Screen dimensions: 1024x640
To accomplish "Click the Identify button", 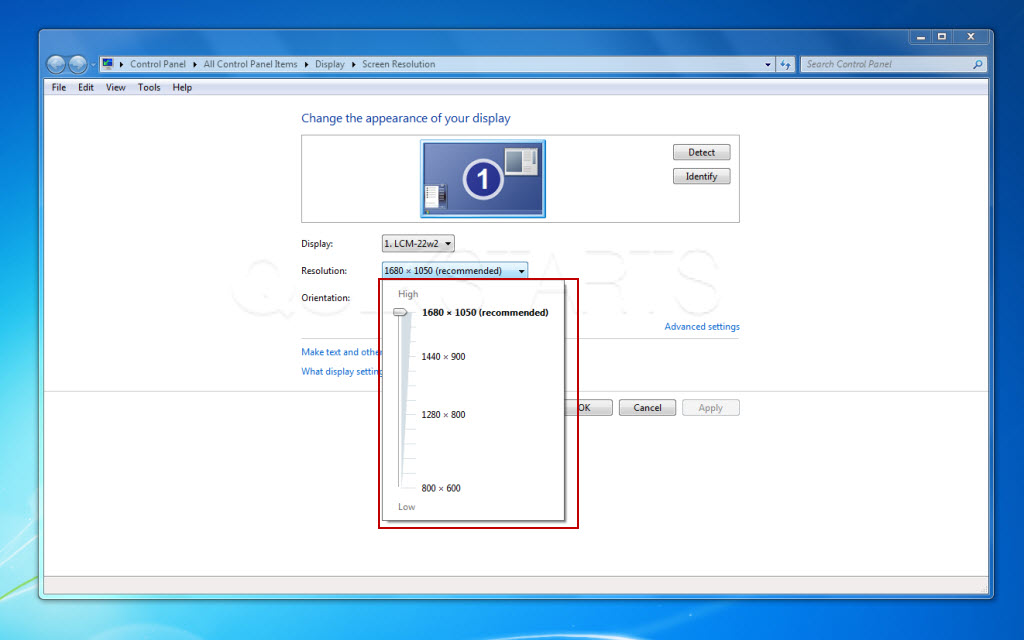I will pos(701,176).
